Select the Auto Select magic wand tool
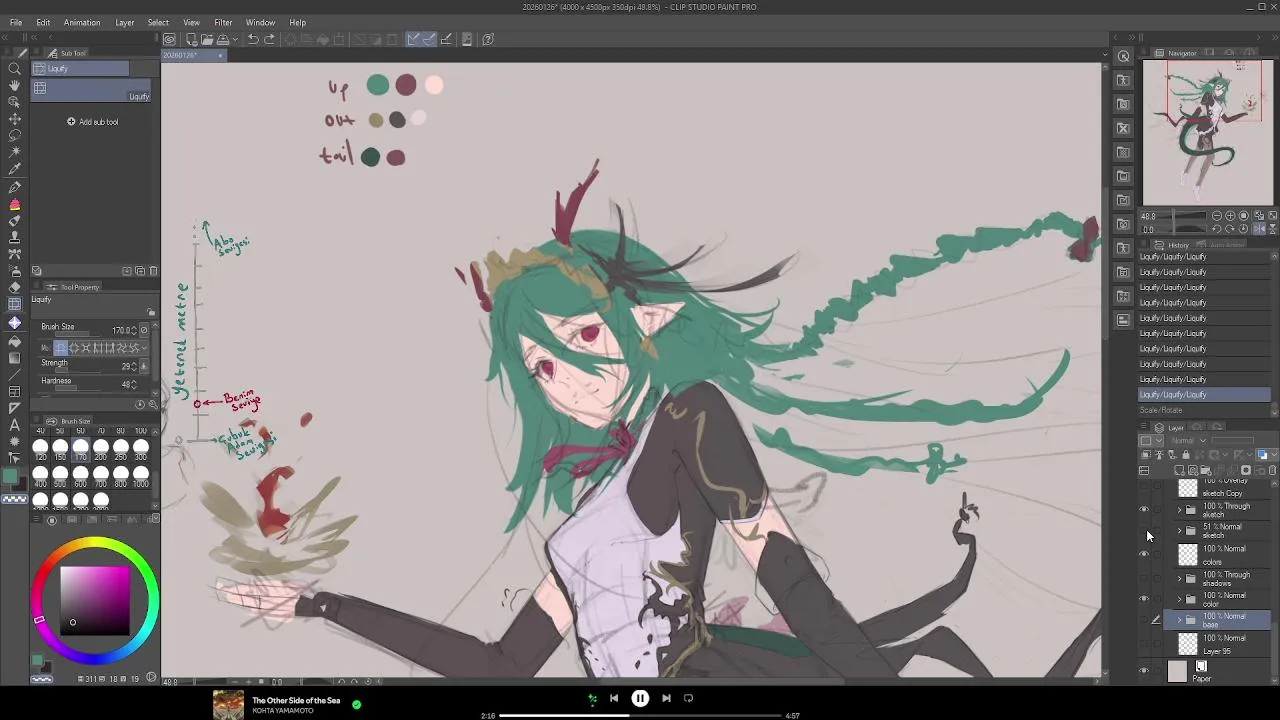Viewport: 1280px width, 720px height. coord(14,152)
